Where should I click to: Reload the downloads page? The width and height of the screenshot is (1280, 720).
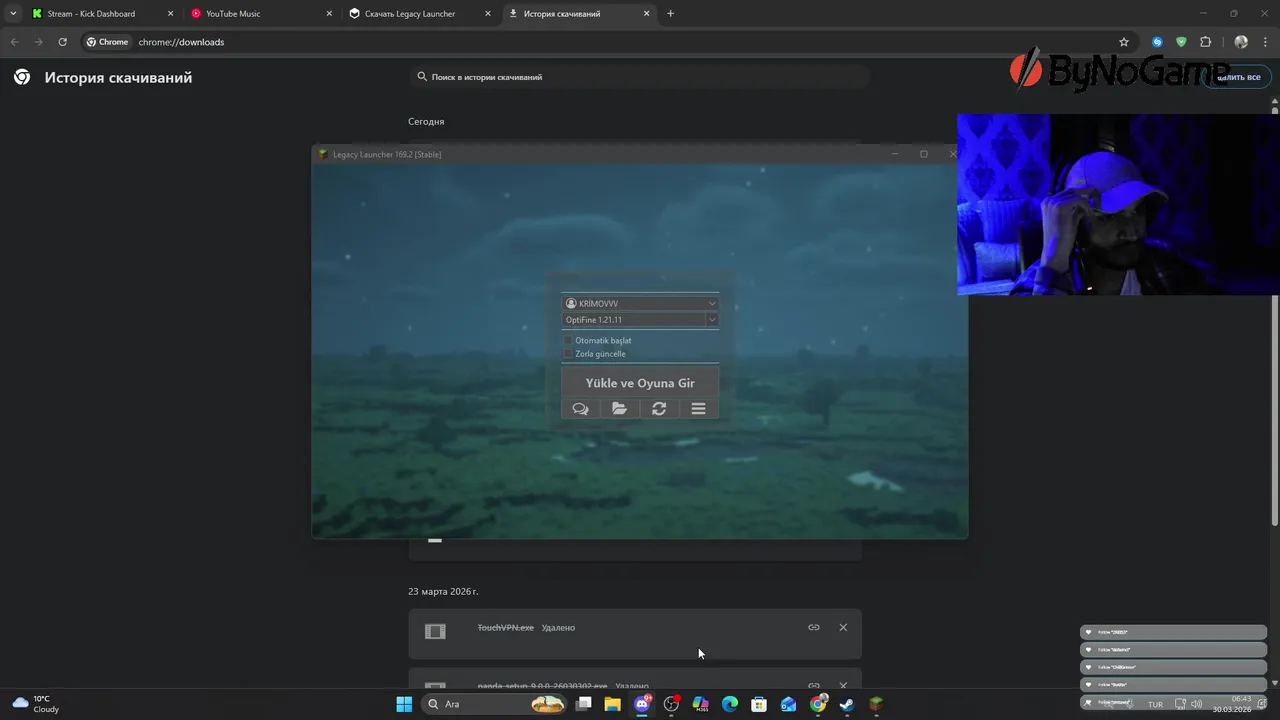coord(62,42)
